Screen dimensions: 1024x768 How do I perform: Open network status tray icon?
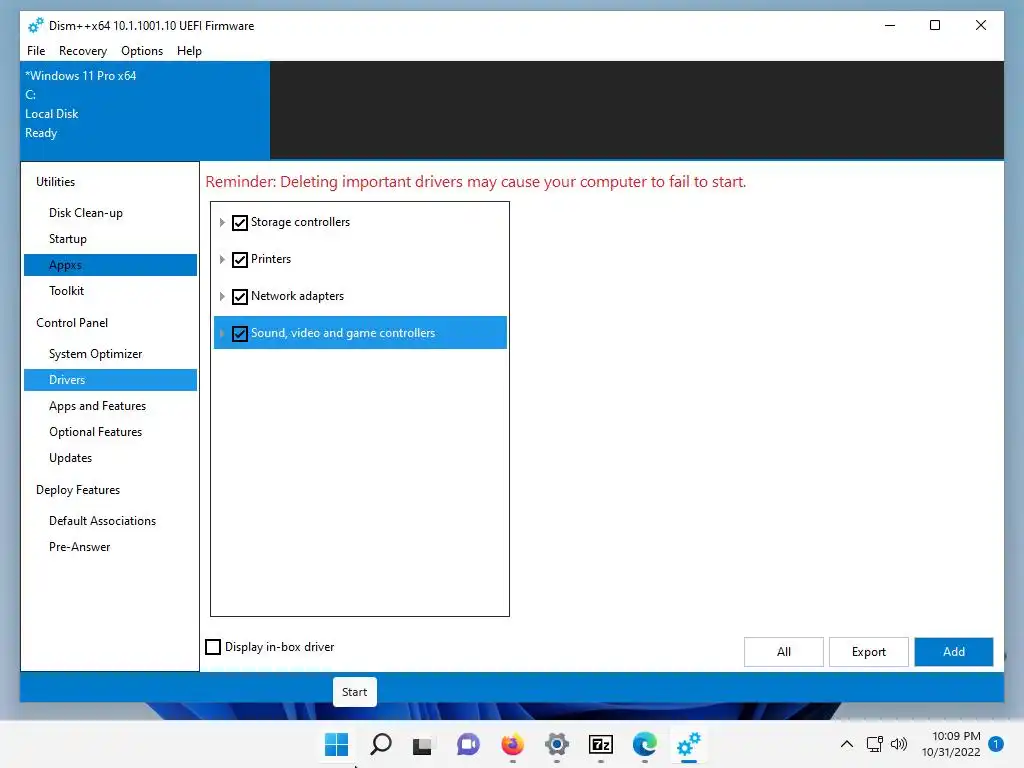[x=874, y=744]
